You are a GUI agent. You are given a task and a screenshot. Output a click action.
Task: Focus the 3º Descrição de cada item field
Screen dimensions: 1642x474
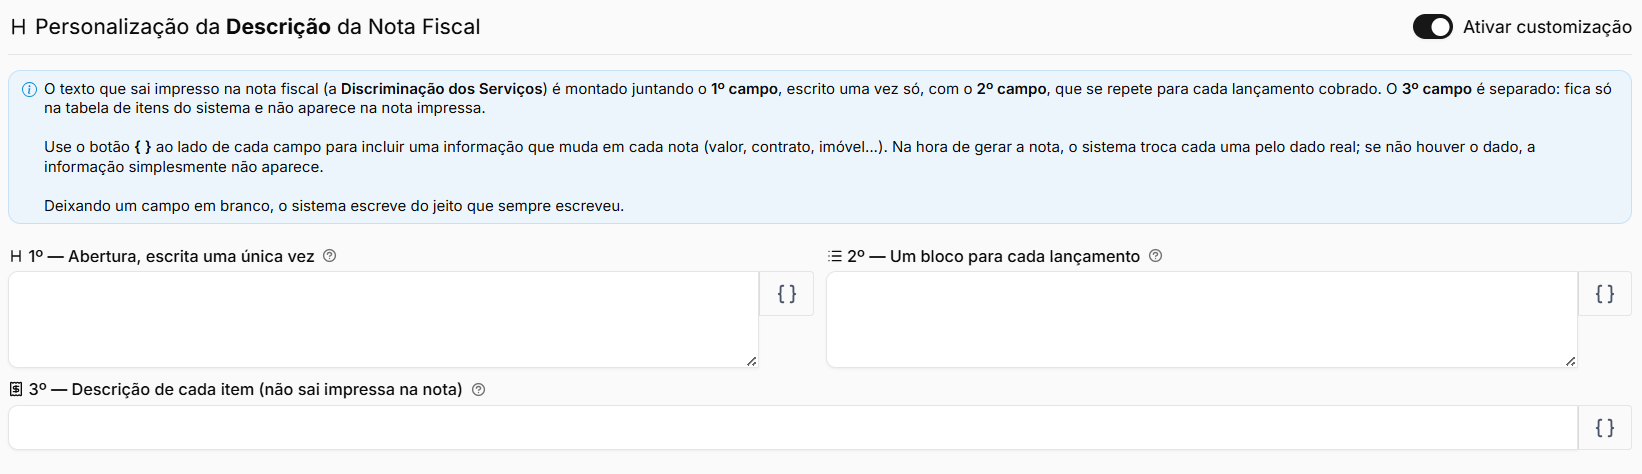pyautogui.click(x=793, y=428)
